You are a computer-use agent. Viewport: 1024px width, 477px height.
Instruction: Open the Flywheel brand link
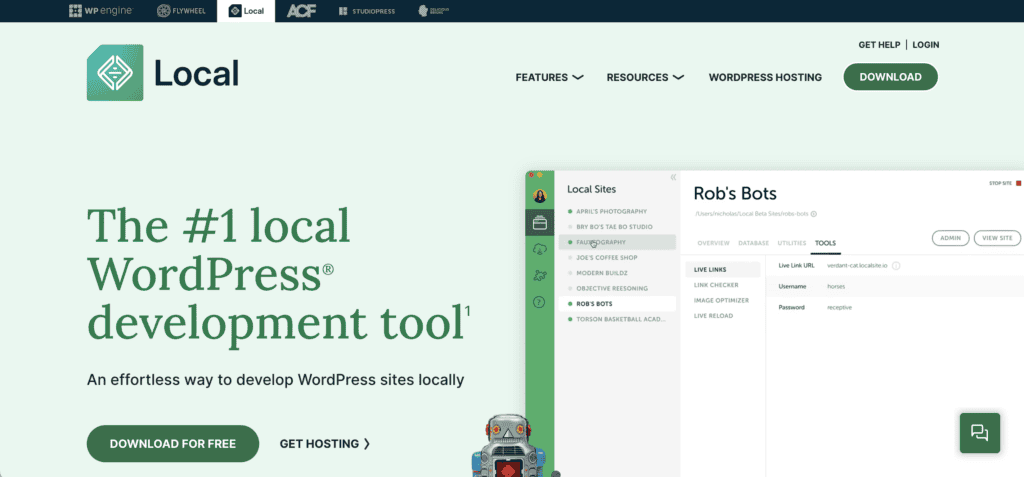click(x=181, y=11)
